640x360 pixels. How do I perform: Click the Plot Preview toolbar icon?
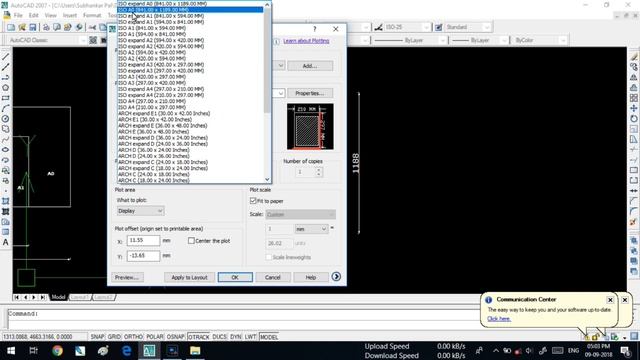[57, 27]
